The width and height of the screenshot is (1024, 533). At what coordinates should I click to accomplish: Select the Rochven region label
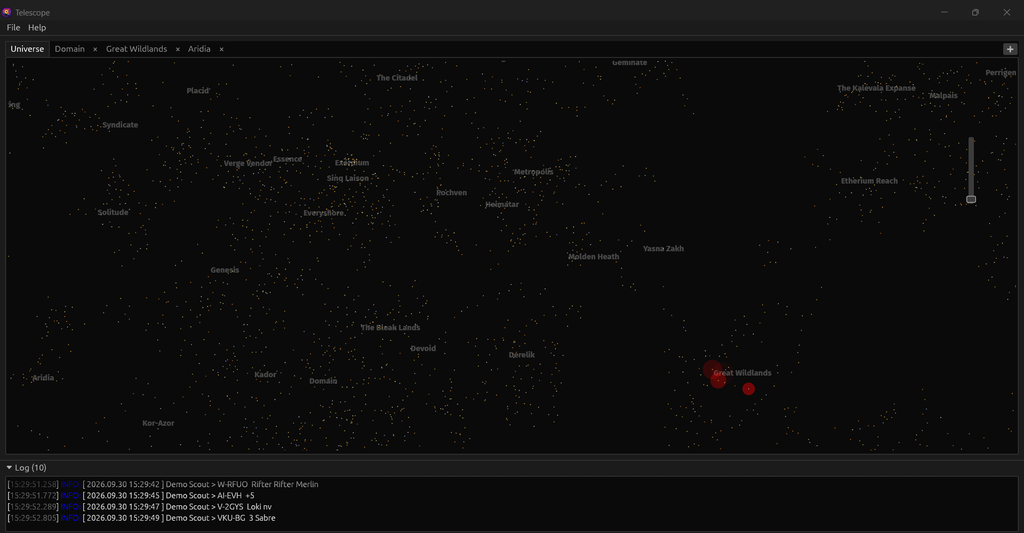[451, 193]
